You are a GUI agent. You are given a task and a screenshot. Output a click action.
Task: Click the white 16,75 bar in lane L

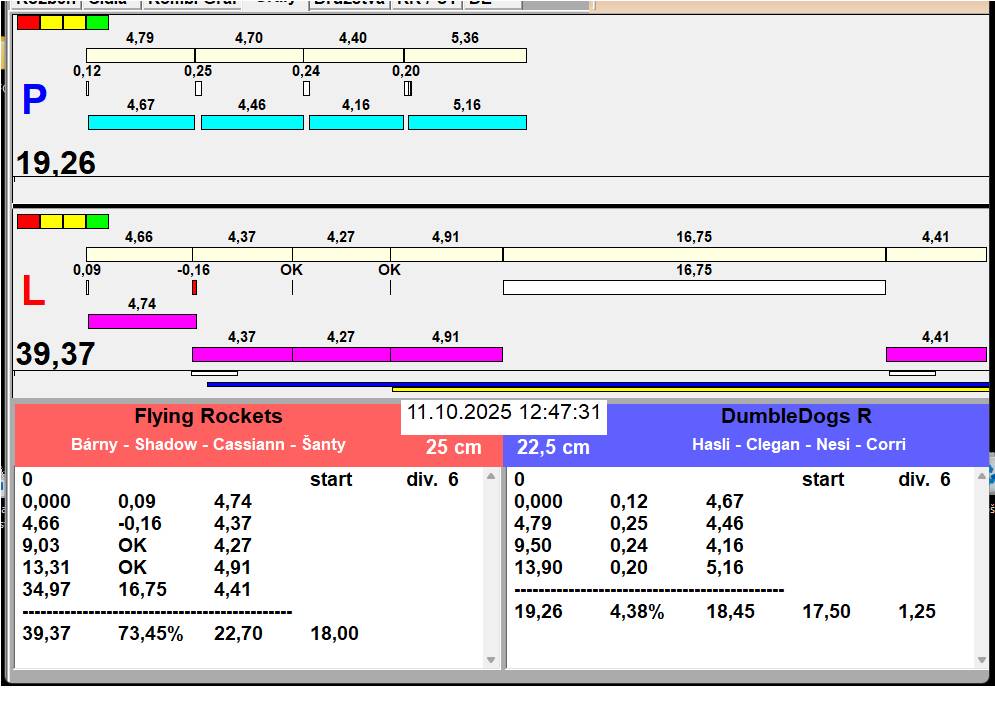[x=693, y=288]
